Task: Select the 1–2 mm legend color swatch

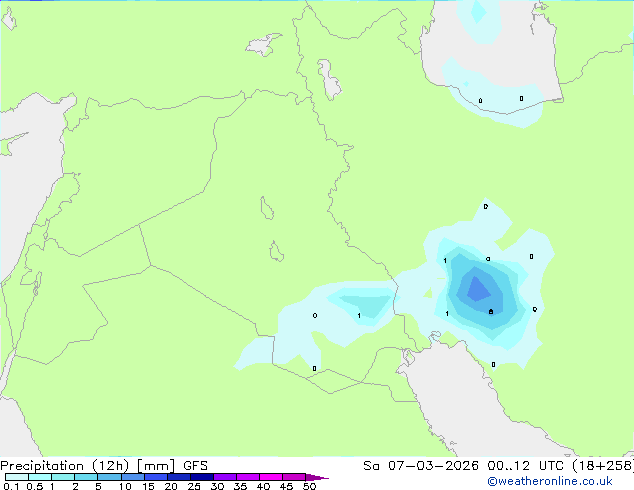Action: click(x=63, y=477)
